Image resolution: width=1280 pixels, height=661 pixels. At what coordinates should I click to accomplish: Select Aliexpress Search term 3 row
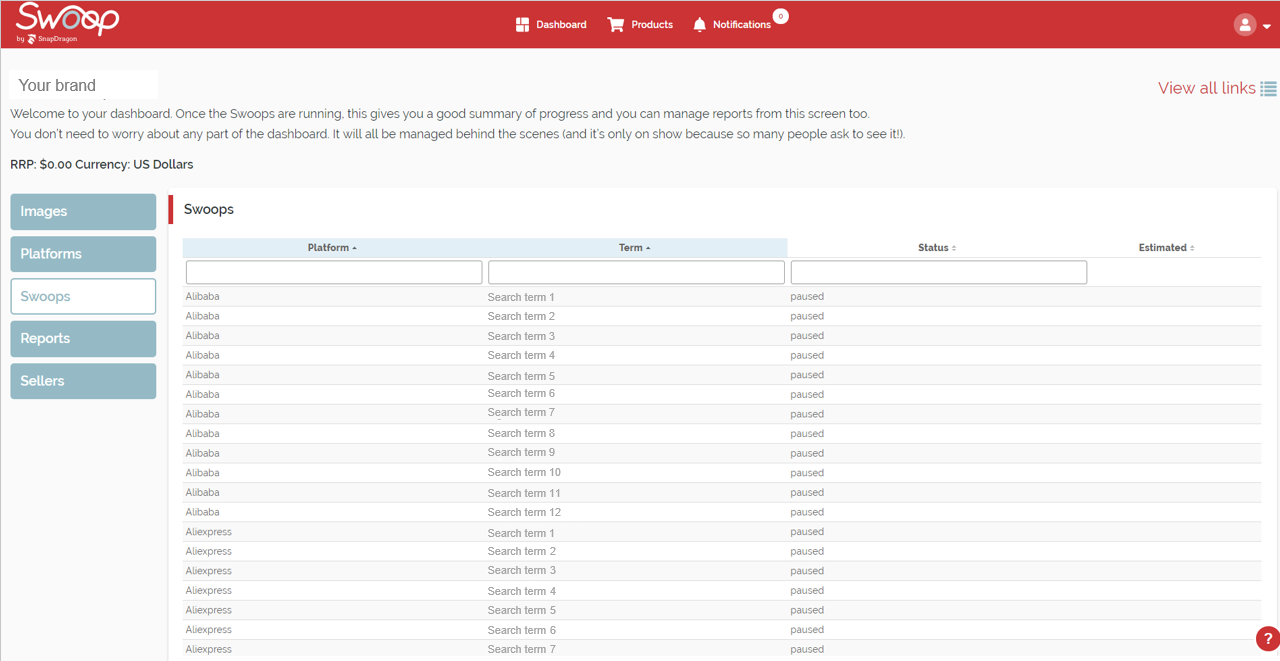pyautogui.click(x=721, y=571)
